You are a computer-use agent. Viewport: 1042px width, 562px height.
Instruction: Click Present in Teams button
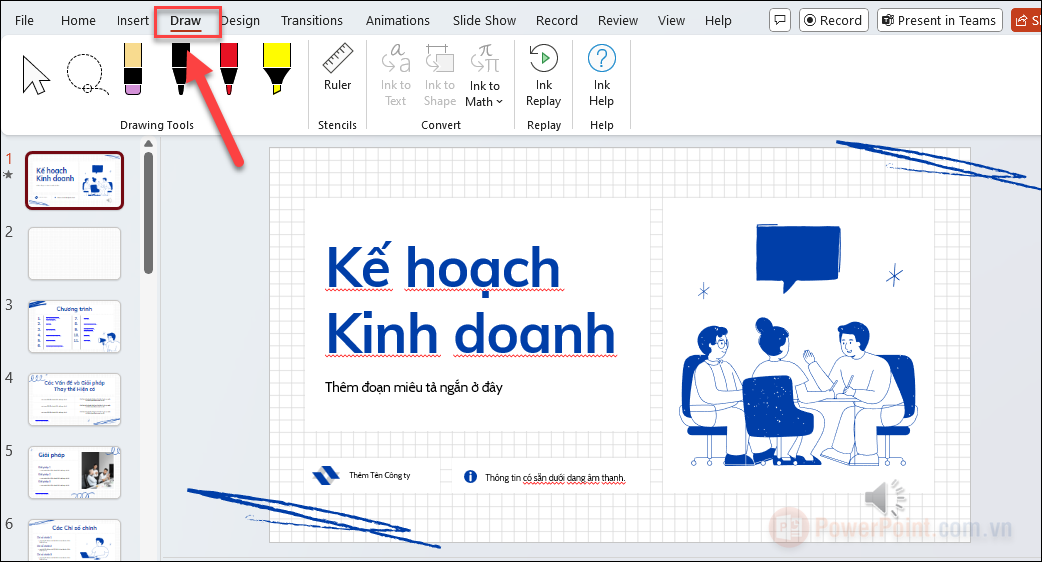coord(940,21)
